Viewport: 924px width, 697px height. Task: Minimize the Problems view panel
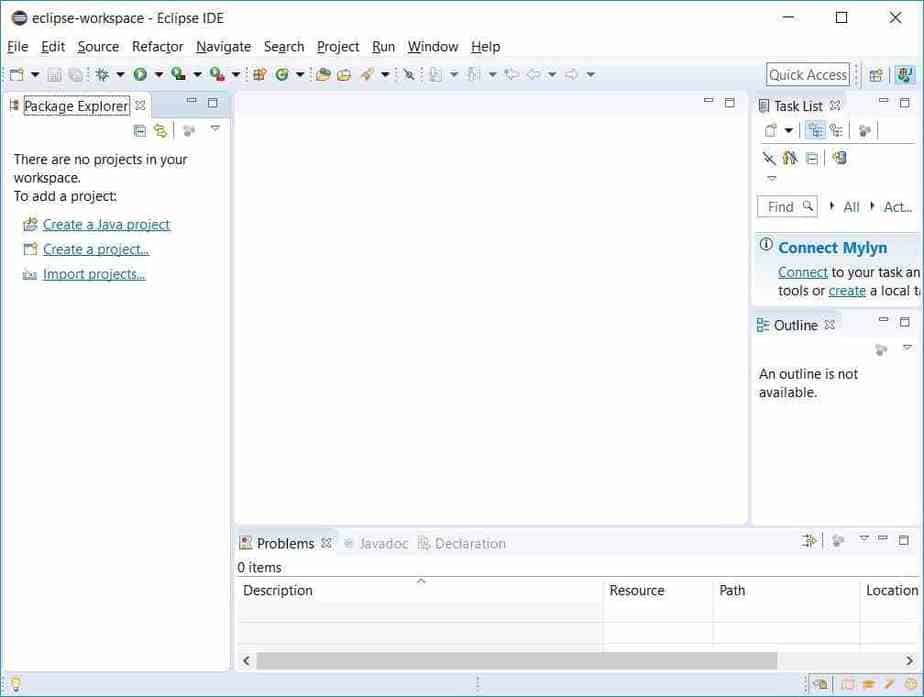pos(883,539)
